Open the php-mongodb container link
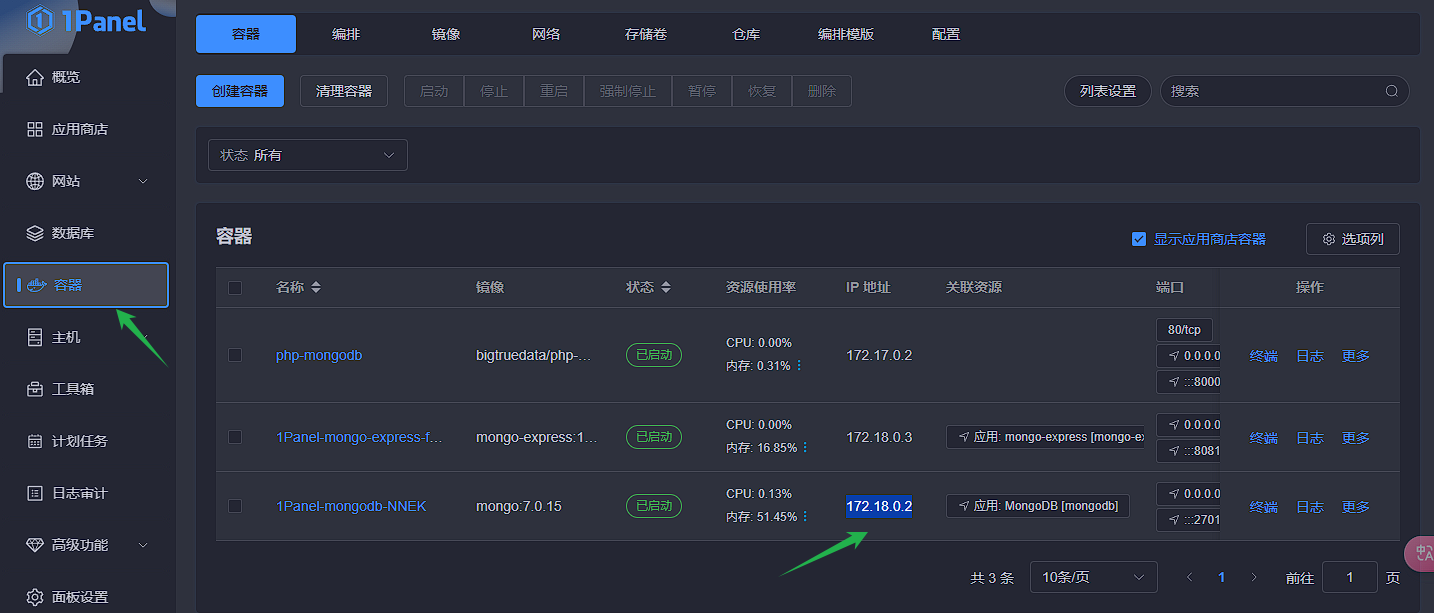This screenshot has width=1434, height=613. click(319, 355)
